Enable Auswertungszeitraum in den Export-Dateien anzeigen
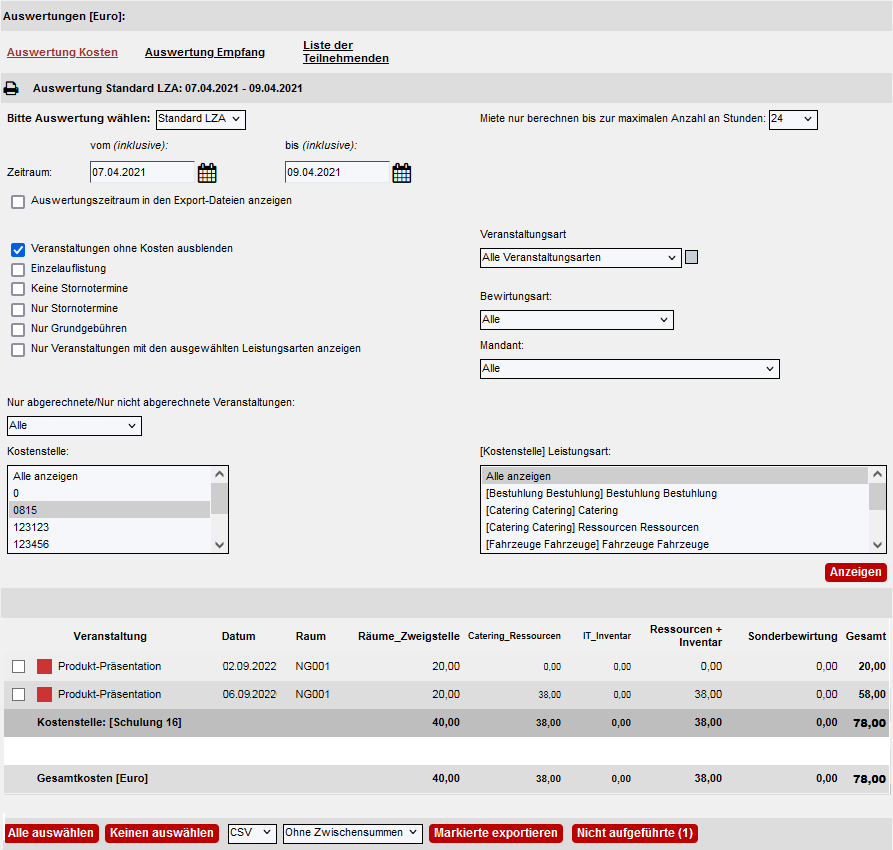 pos(18,202)
